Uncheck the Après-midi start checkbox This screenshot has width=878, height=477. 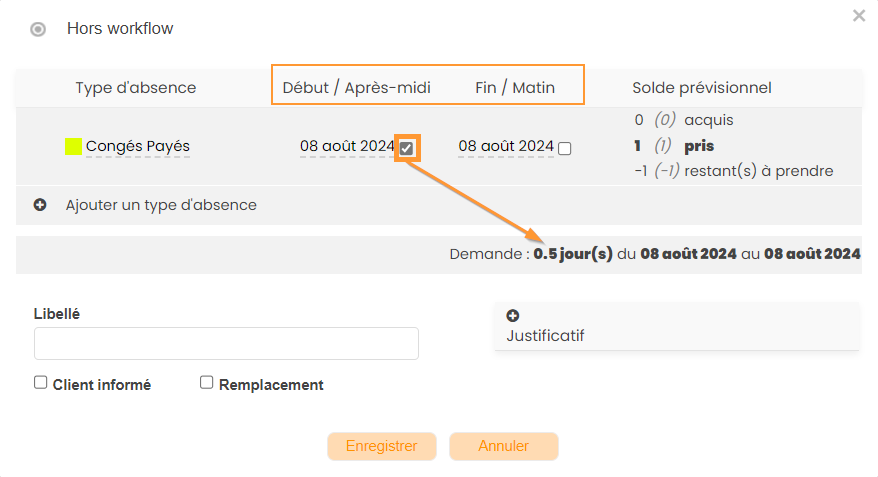pos(406,148)
